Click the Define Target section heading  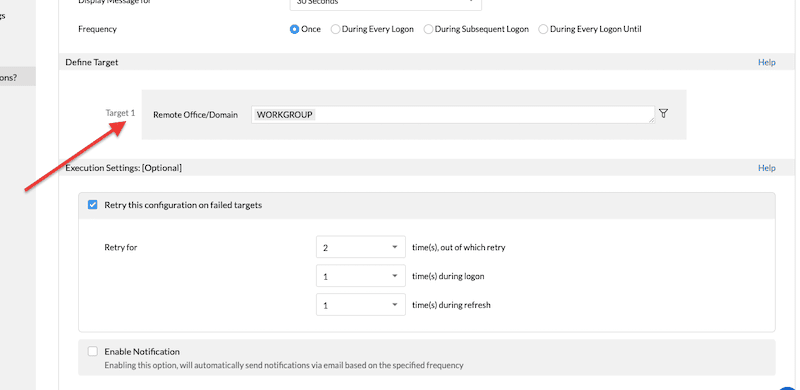tap(92, 62)
